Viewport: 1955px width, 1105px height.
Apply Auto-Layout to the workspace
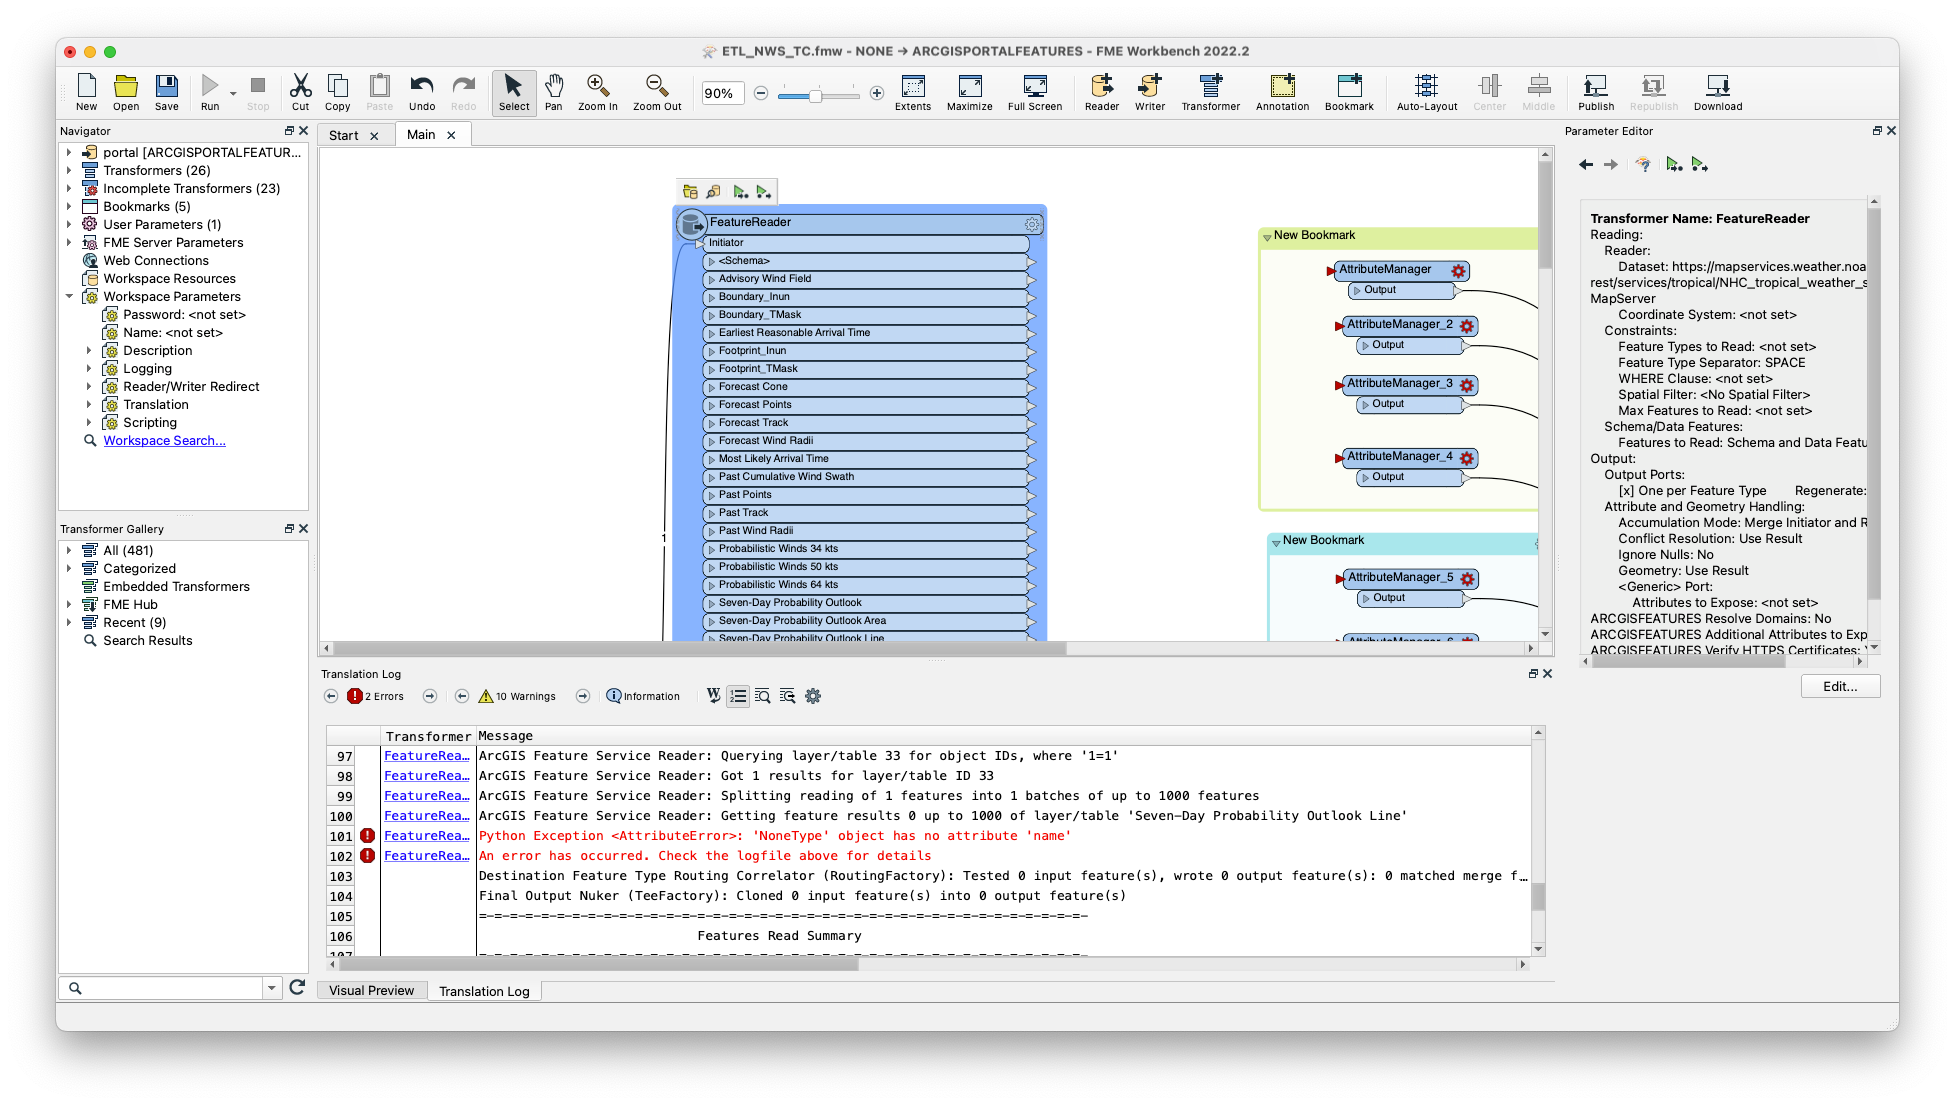[x=1427, y=92]
